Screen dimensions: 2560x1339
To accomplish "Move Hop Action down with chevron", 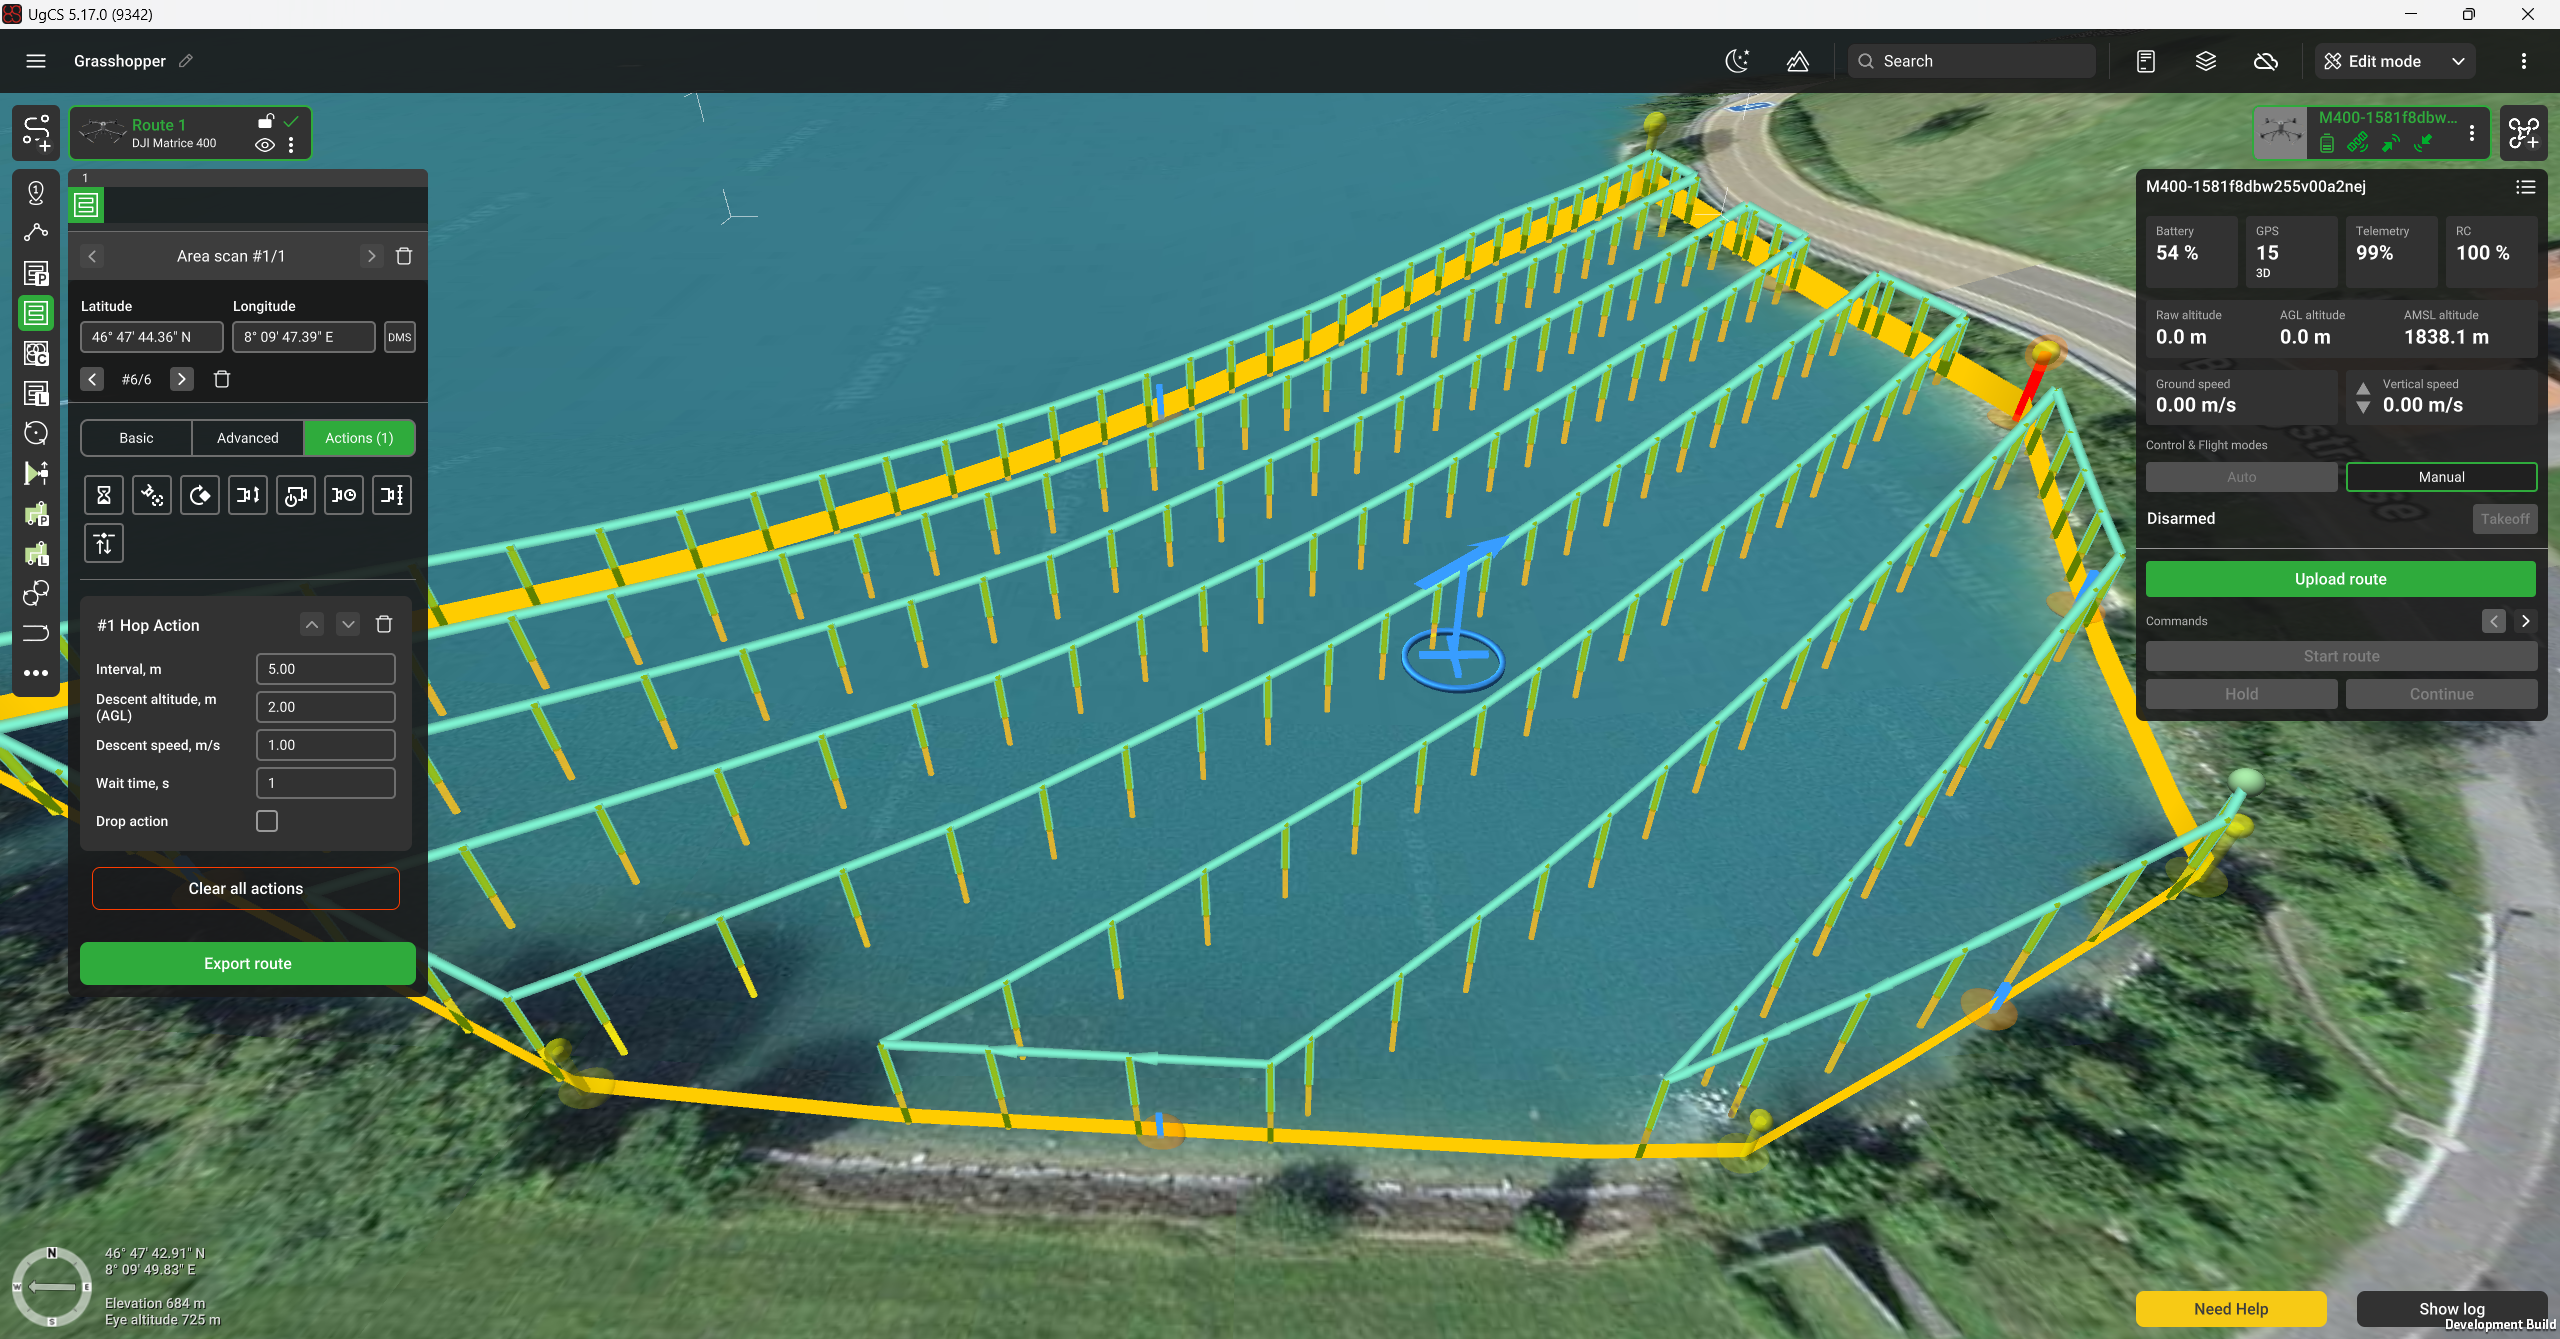I will pyautogui.click(x=348, y=625).
